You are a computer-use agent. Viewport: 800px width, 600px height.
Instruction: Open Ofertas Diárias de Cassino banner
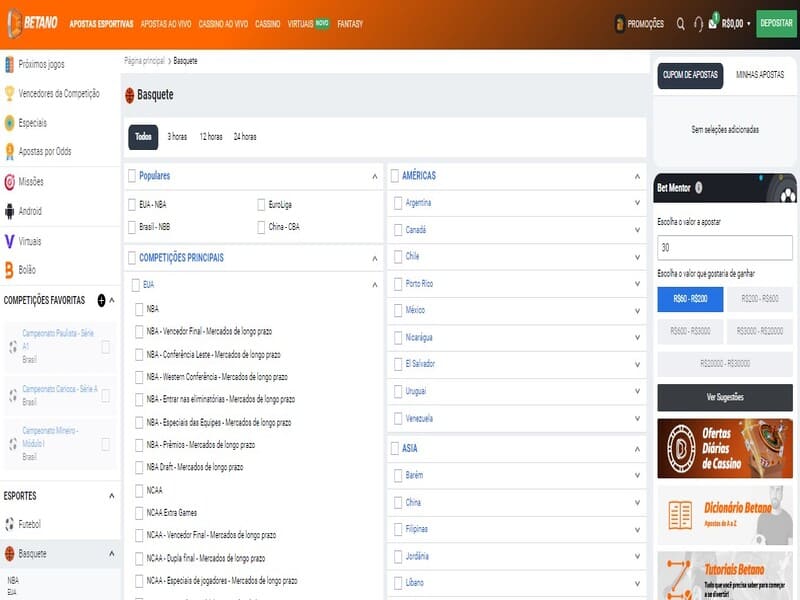725,448
